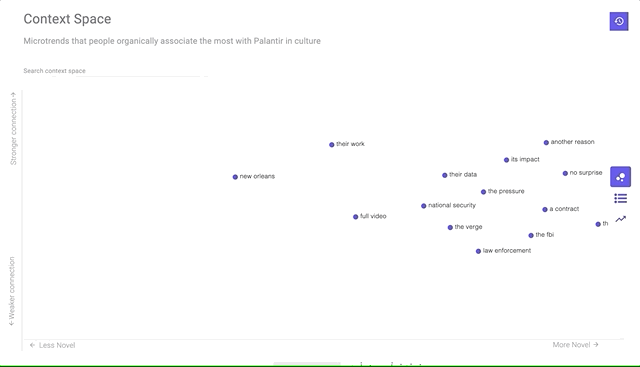Viewport: 640px width, 367px height.
Task: Select the 'full video' data point
Action: pos(356,217)
